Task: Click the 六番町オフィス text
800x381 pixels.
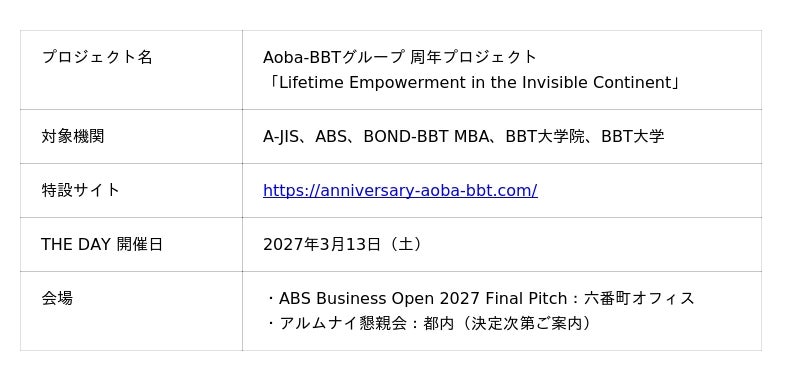Action: pos(639,298)
